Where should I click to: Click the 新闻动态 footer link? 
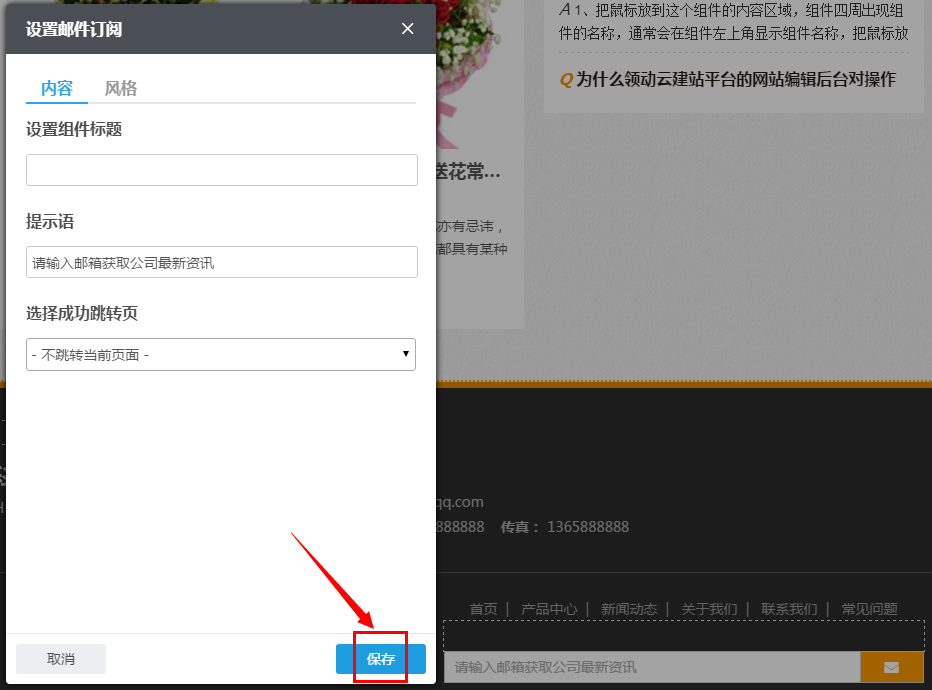[x=630, y=608]
